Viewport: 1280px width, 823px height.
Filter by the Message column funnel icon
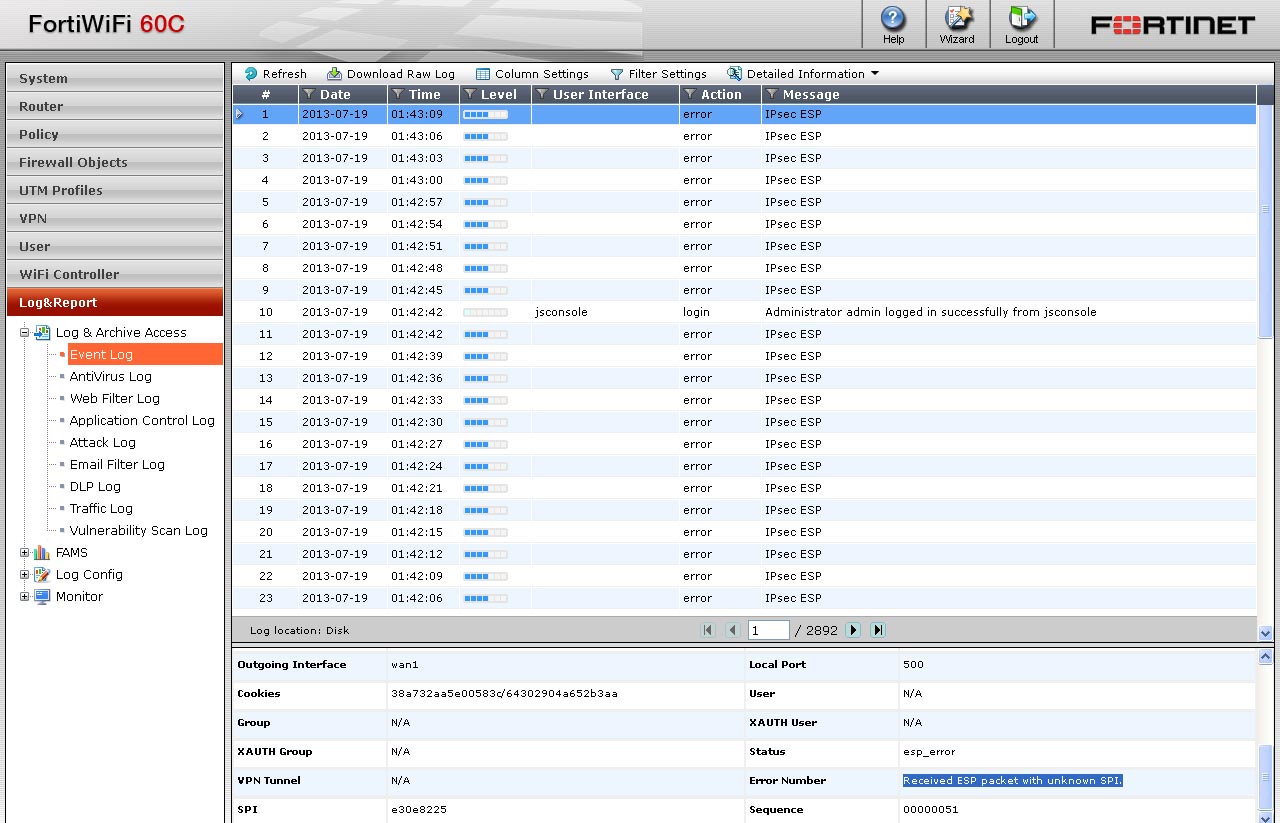pyautogui.click(x=772, y=94)
